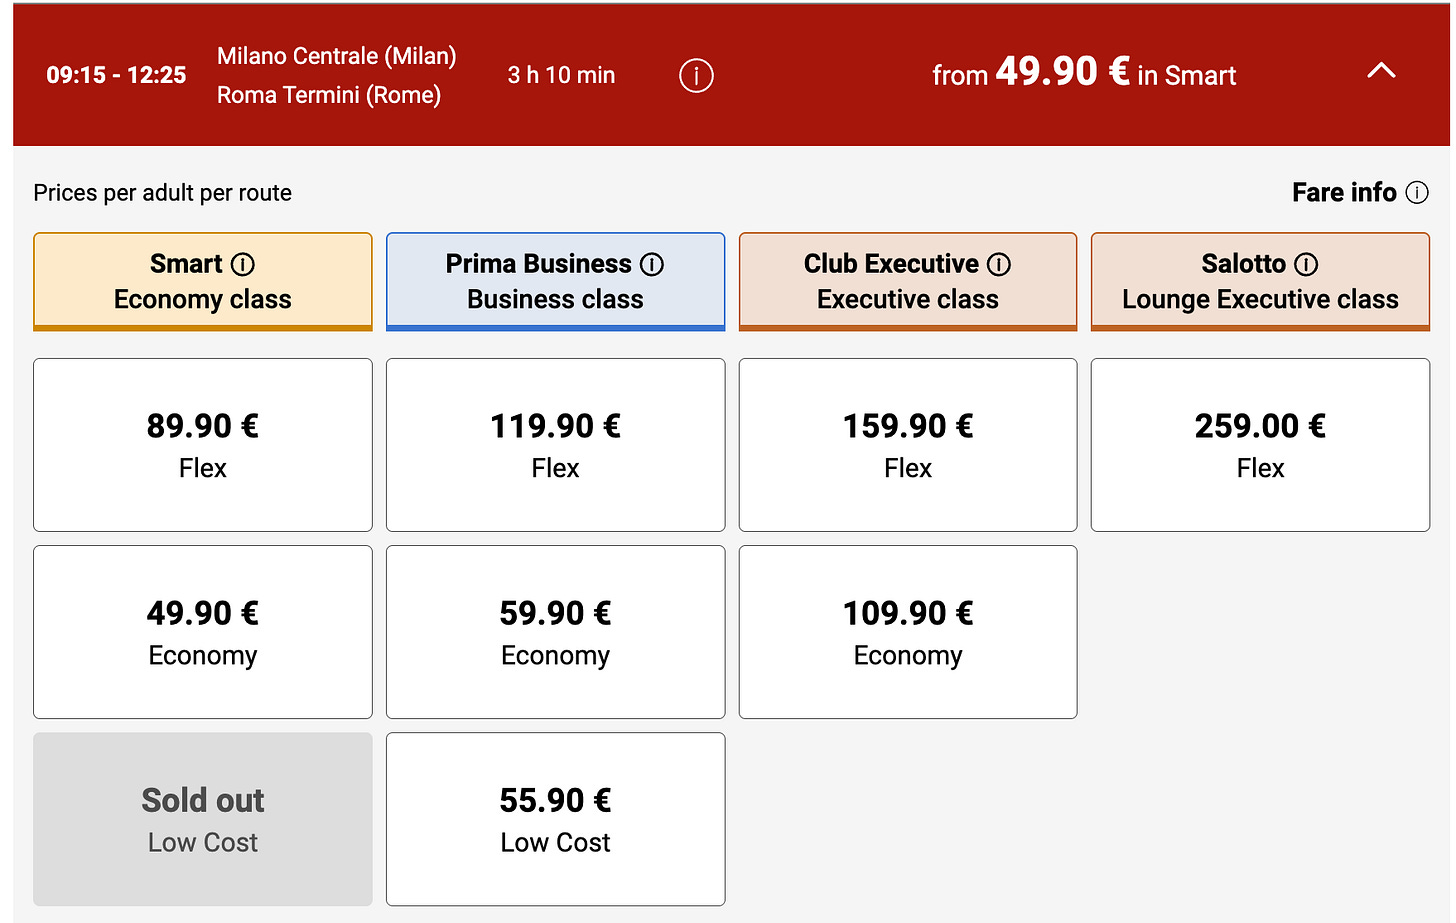Screen dimensions: 1456x923
Task: View trip details info icon in red header
Action: pyautogui.click(x=696, y=75)
